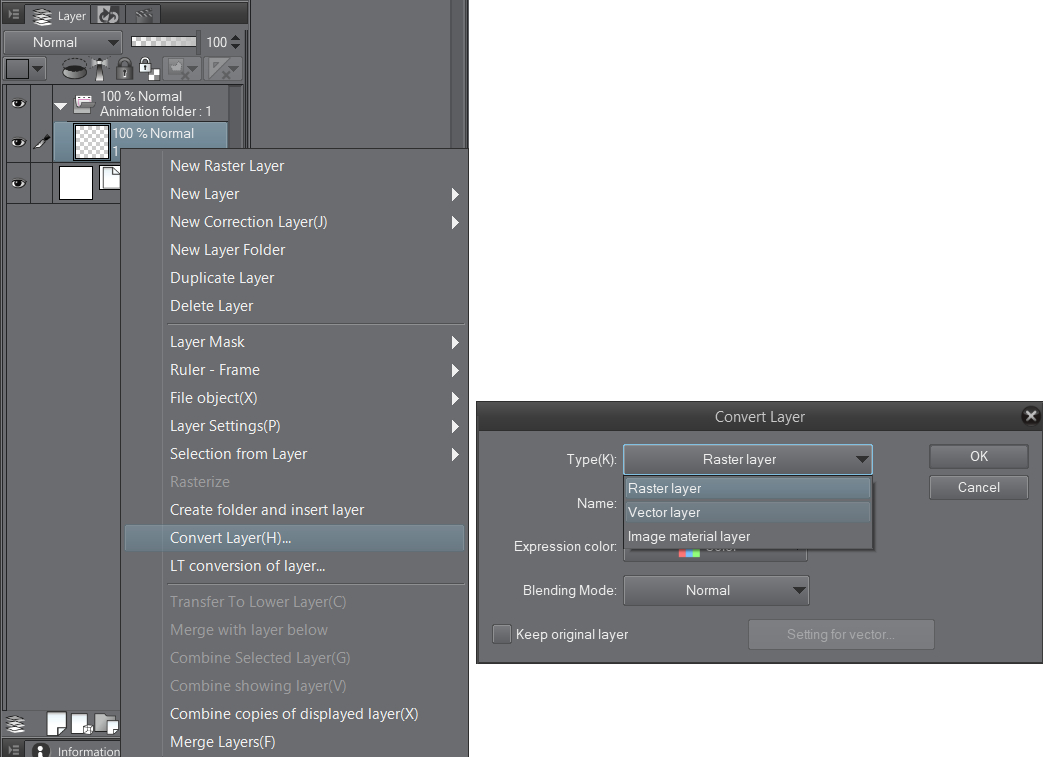
Task: Choose New Layer Folder
Action: [x=294, y=249]
